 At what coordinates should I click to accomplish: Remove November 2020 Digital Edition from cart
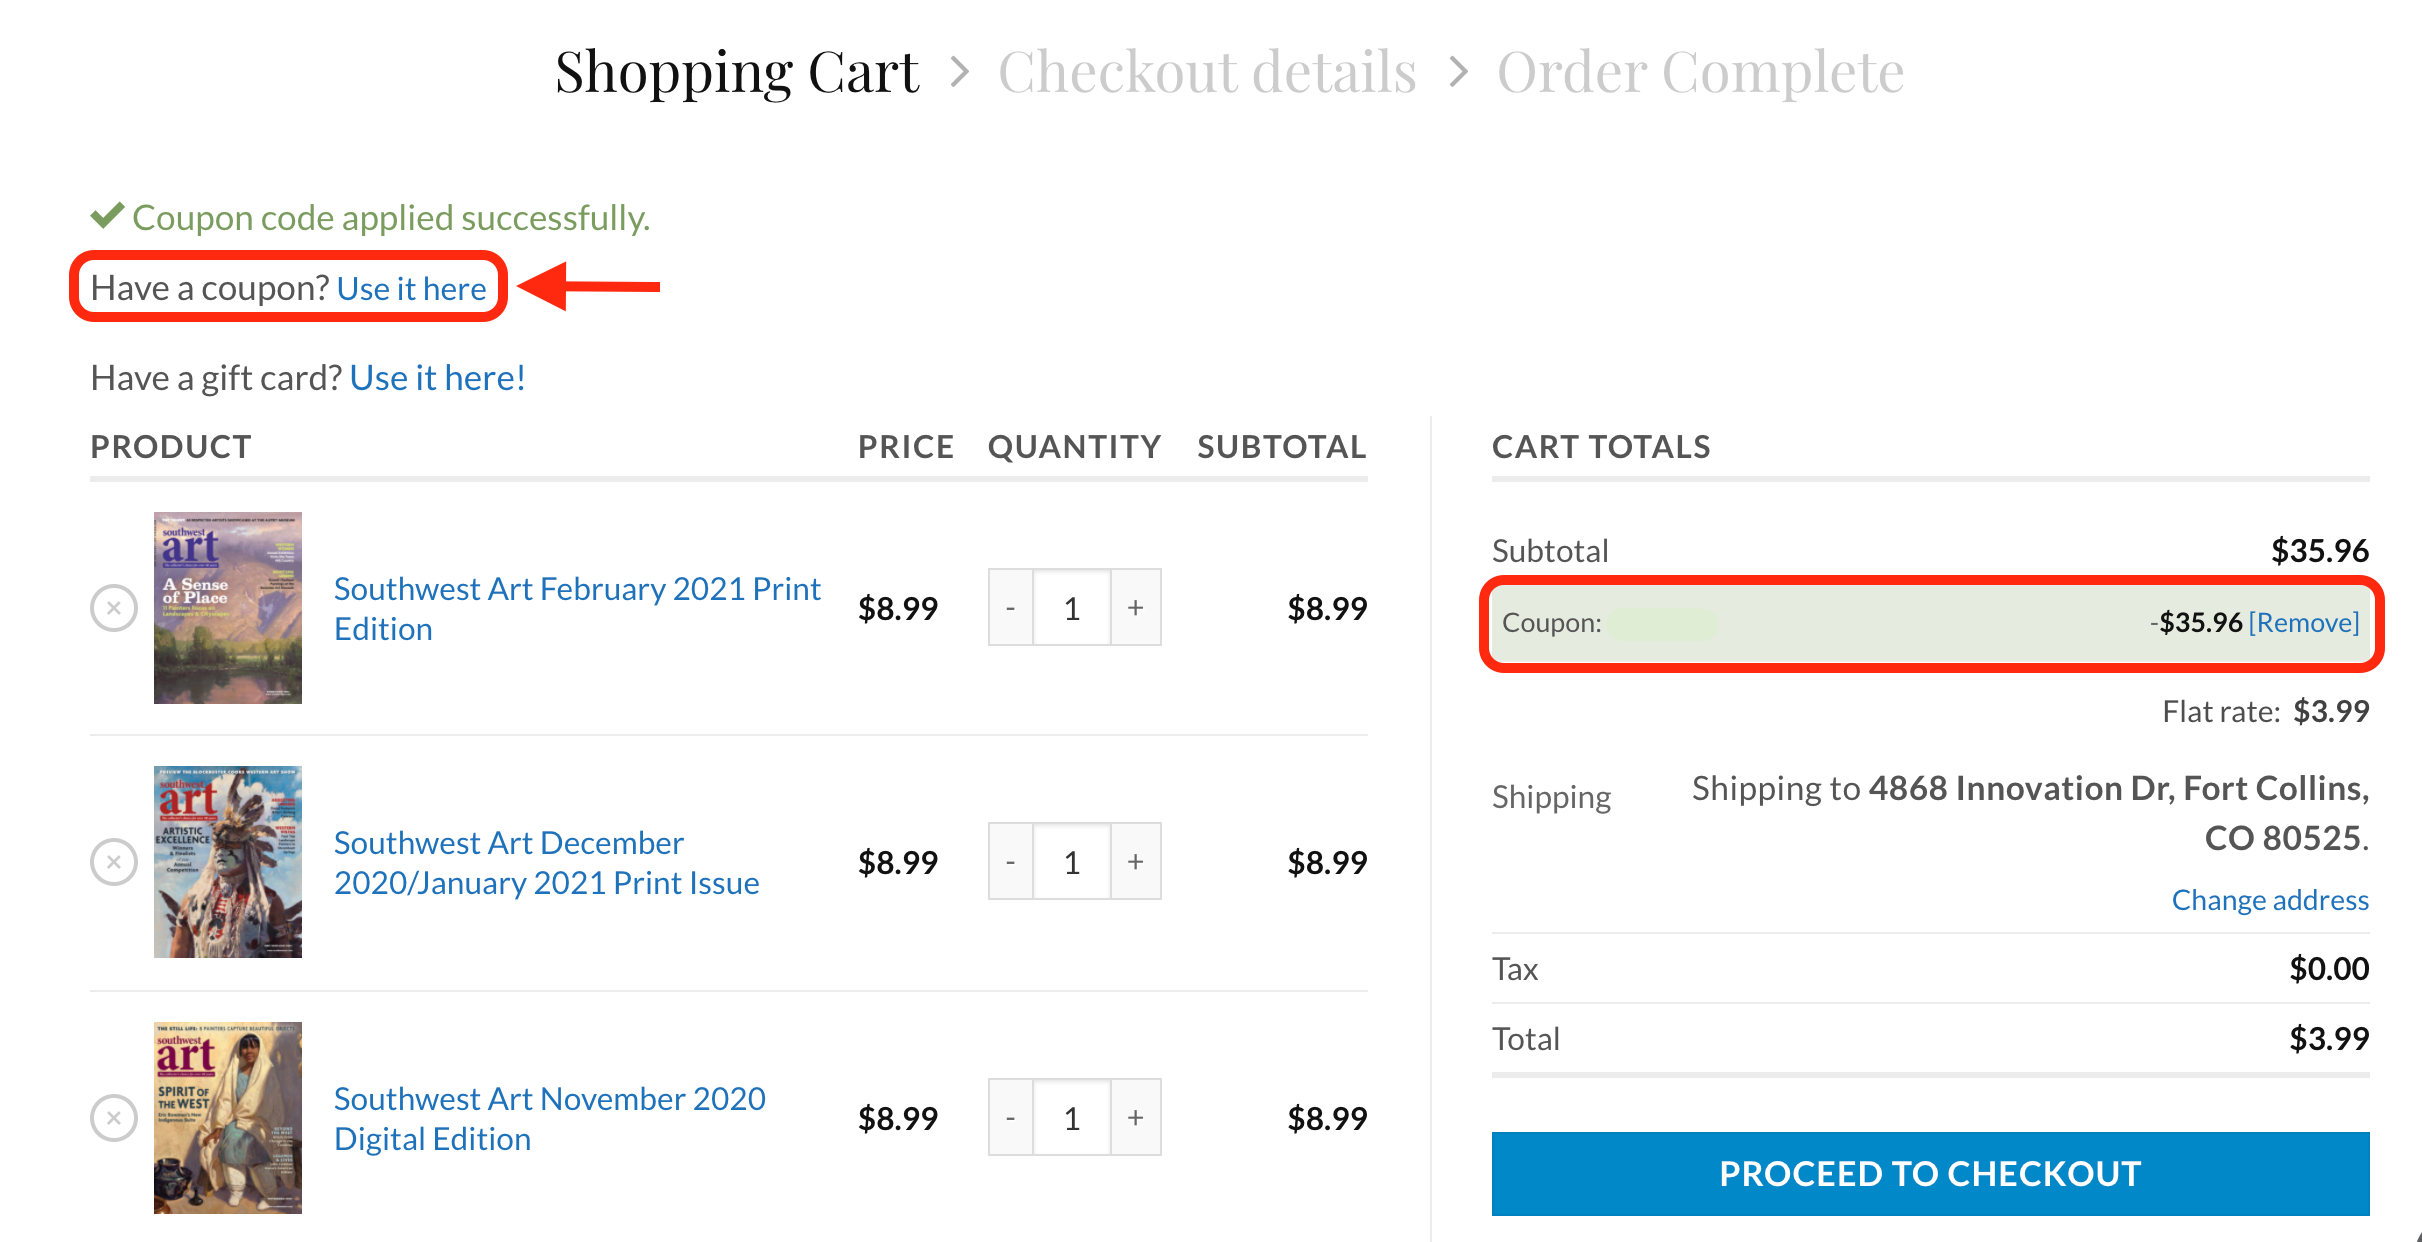[114, 1118]
